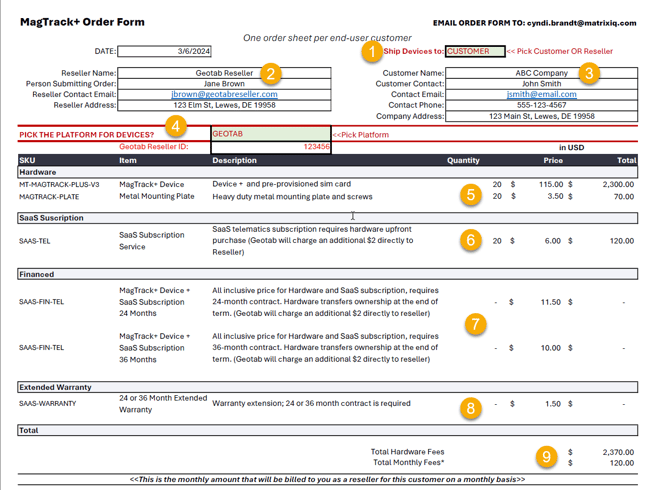655x490 pixels.
Task: Click the MagTrack+ Order Form title
Action: pyautogui.click(x=82, y=22)
